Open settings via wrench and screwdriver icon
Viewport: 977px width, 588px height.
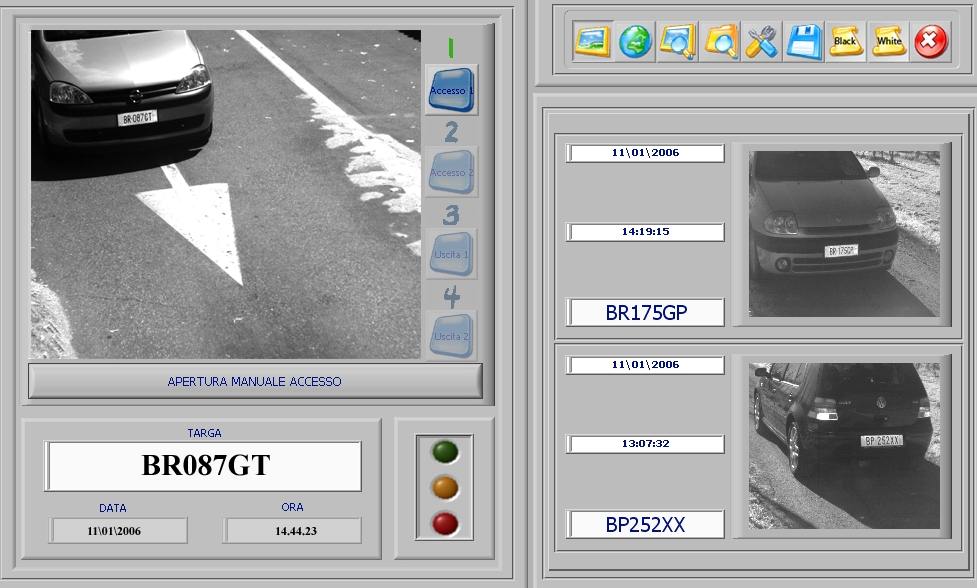(762, 42)
